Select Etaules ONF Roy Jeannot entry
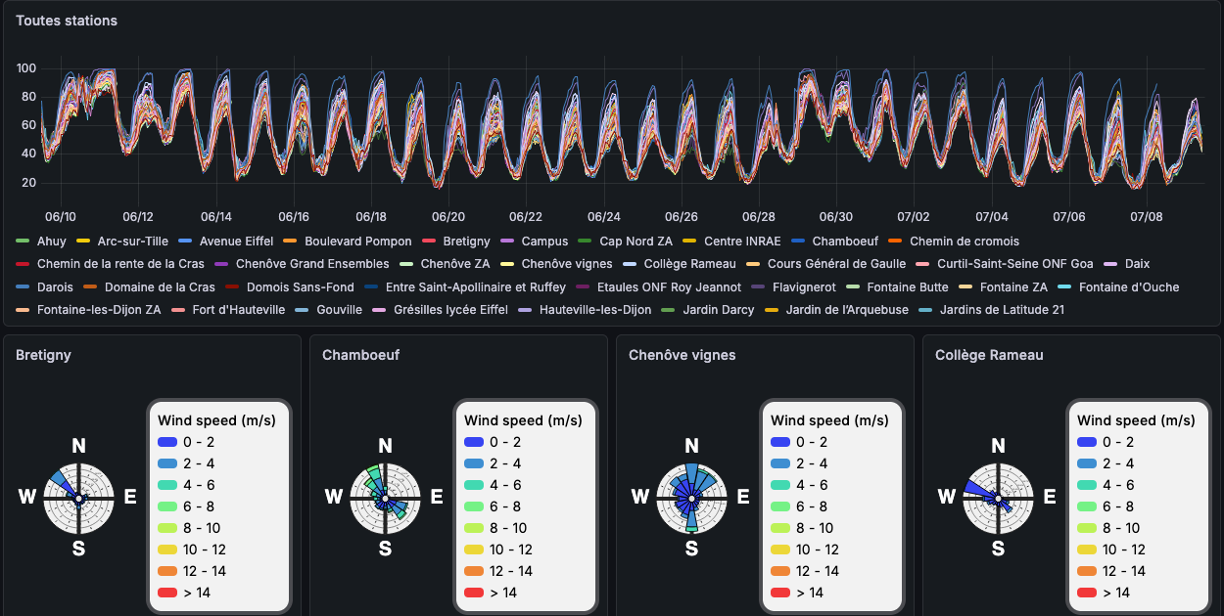 point(669,287)
